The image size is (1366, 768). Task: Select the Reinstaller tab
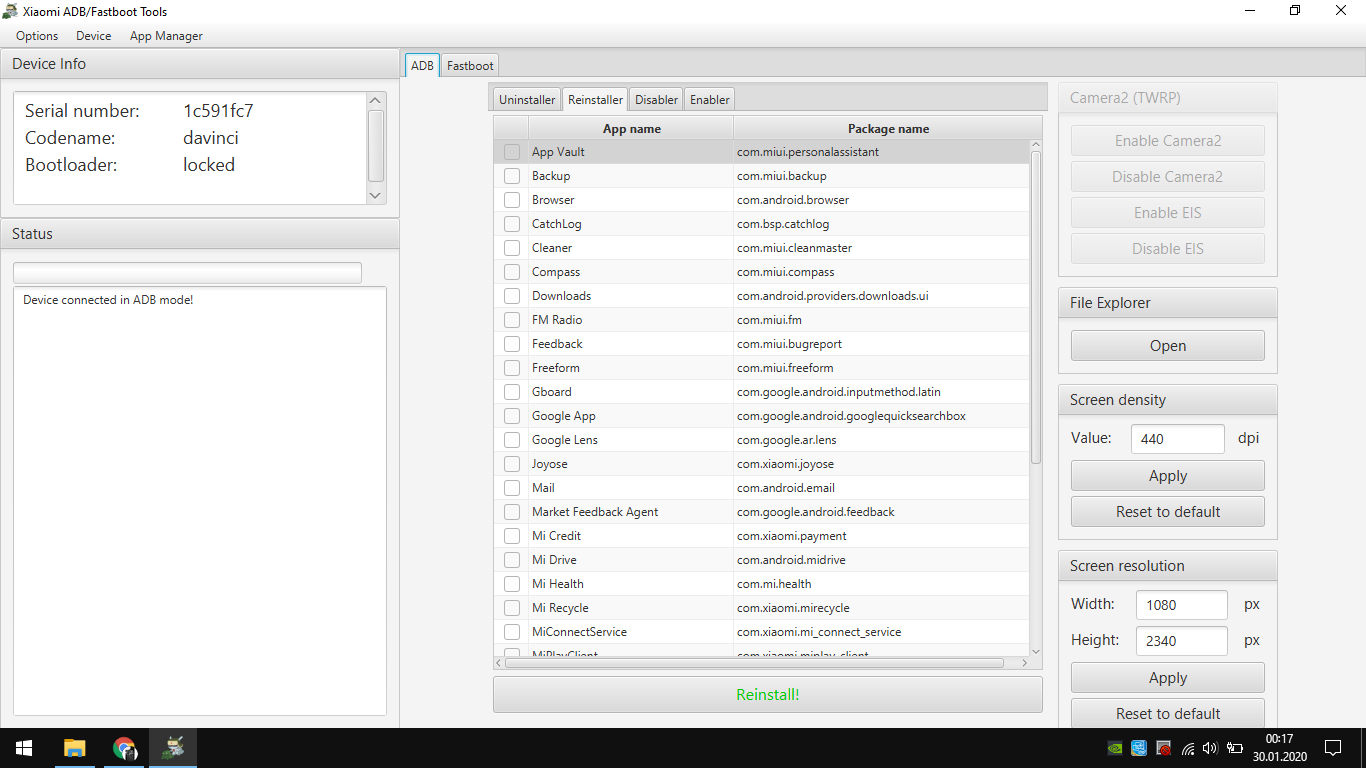[595, 99]
